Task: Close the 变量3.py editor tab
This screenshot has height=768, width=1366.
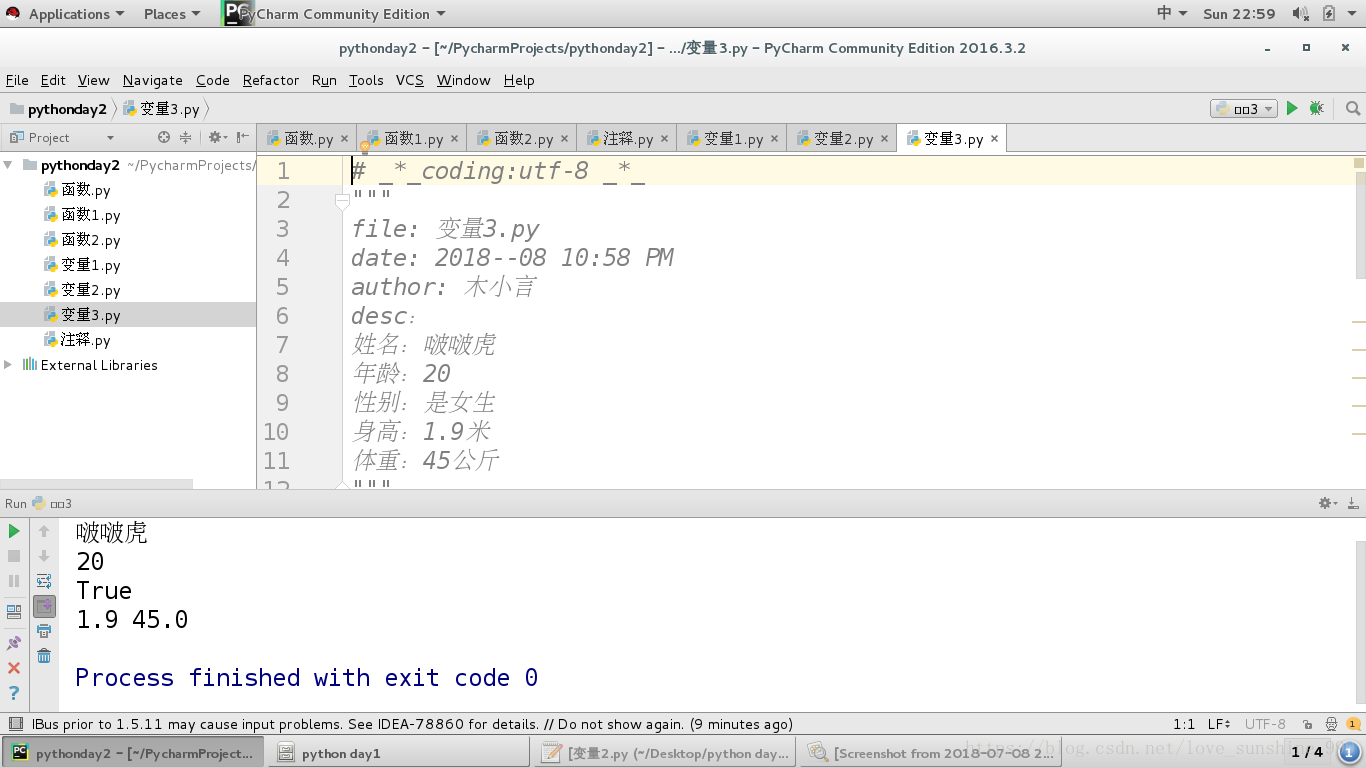Action: (994, 139)
